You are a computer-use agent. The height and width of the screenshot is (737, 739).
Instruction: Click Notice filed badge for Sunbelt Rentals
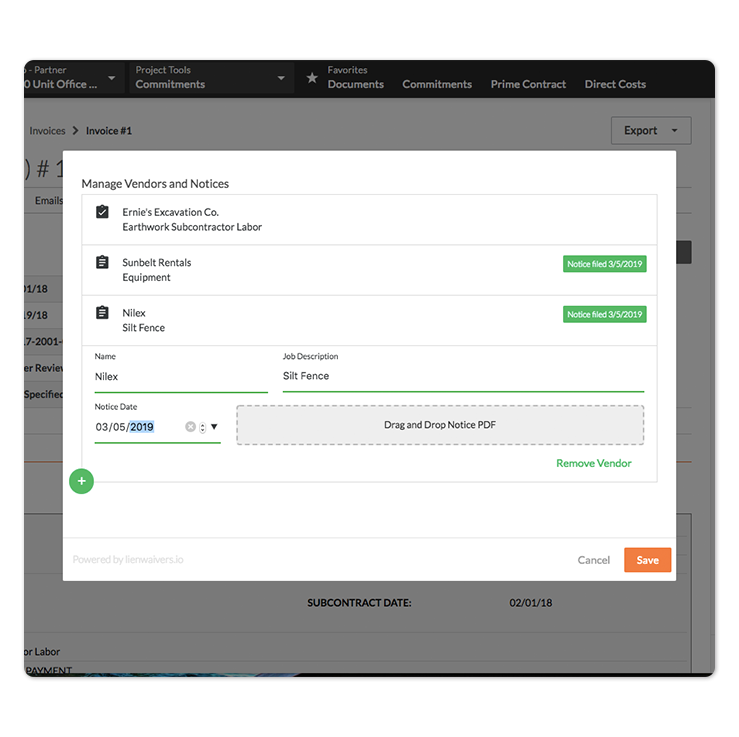click(x=605, y=264)
